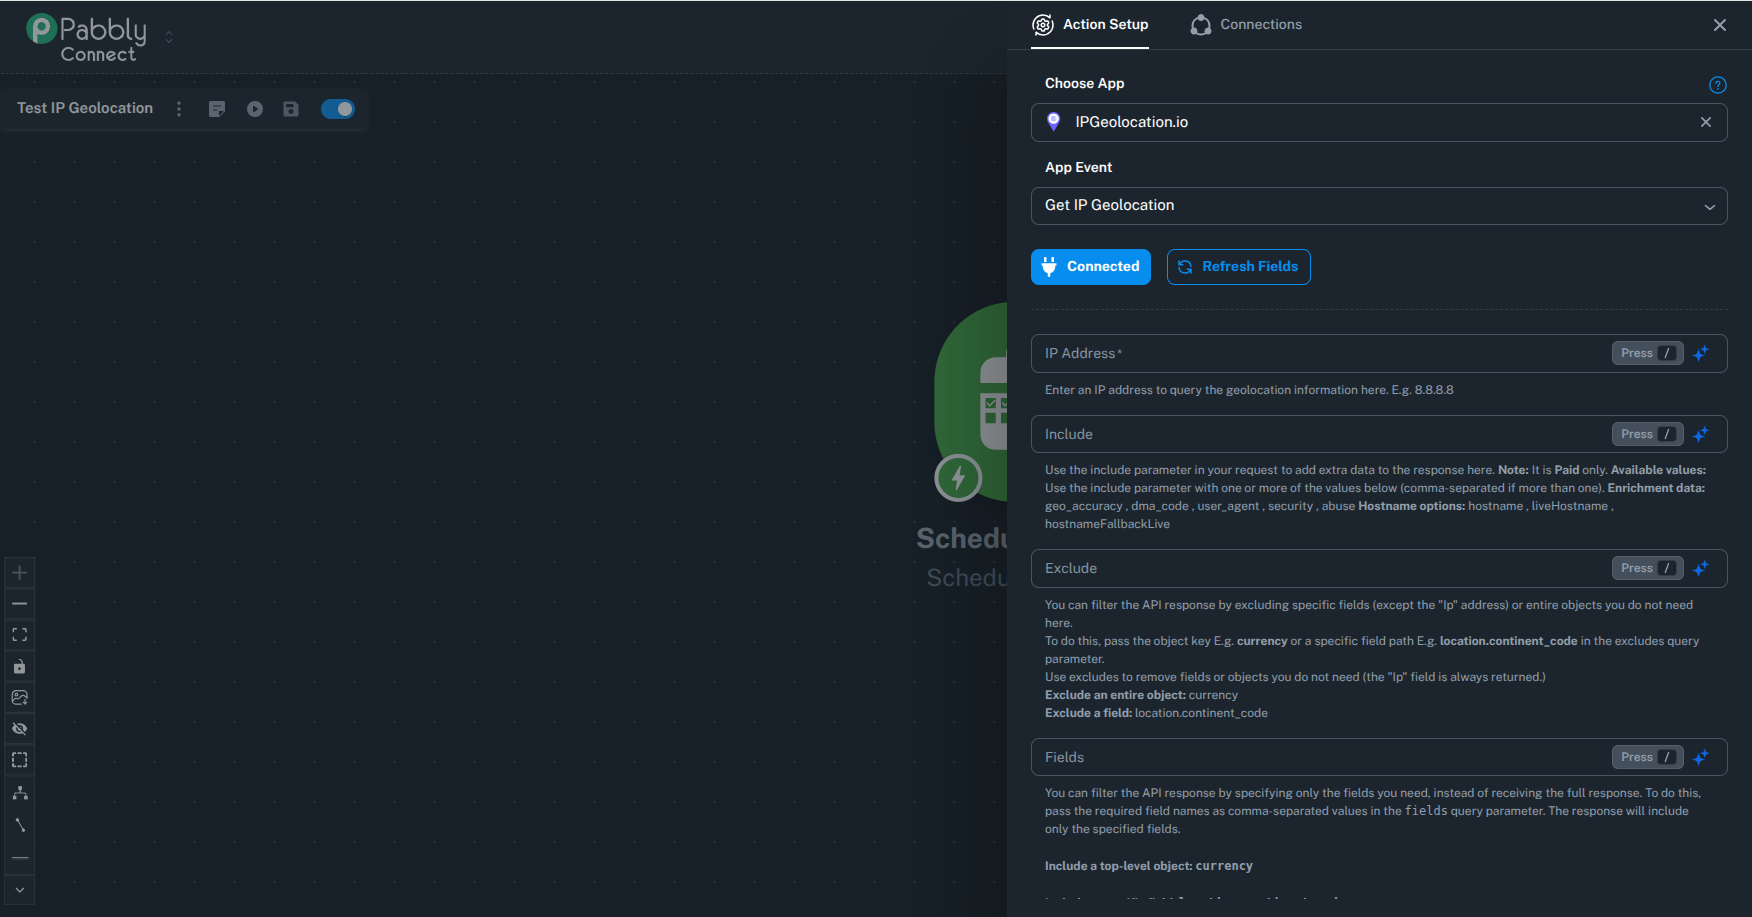The width and height of the screenshot is (1752, 917).
Task: Click the IPGeolocation.io app field
Action: [x=1379, y=122]
